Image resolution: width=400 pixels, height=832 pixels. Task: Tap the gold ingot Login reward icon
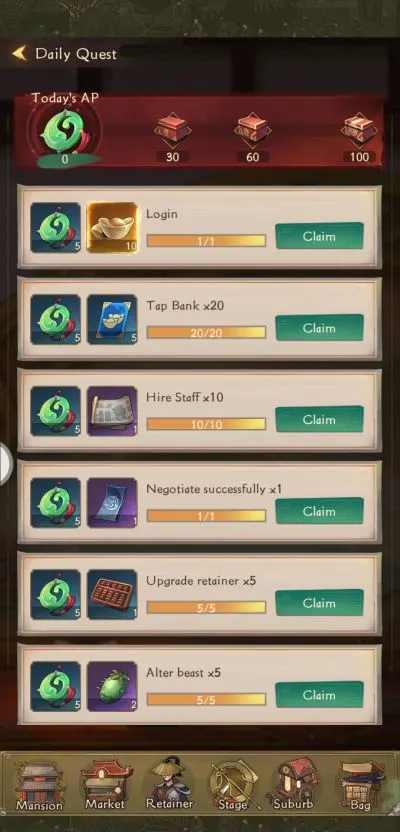[x=112, y=227]
